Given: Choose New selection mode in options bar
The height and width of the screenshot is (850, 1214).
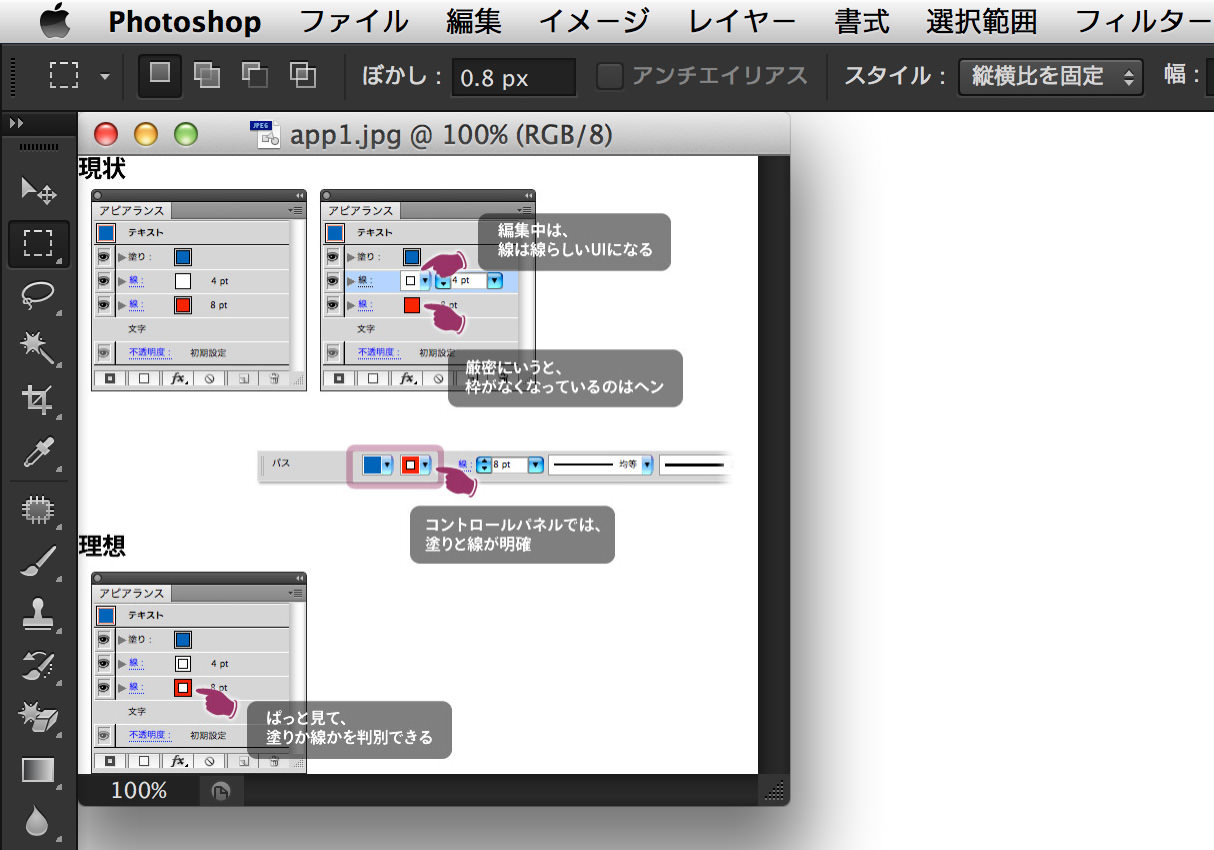Looking at the screenshot, I should [x=160, y=75].
